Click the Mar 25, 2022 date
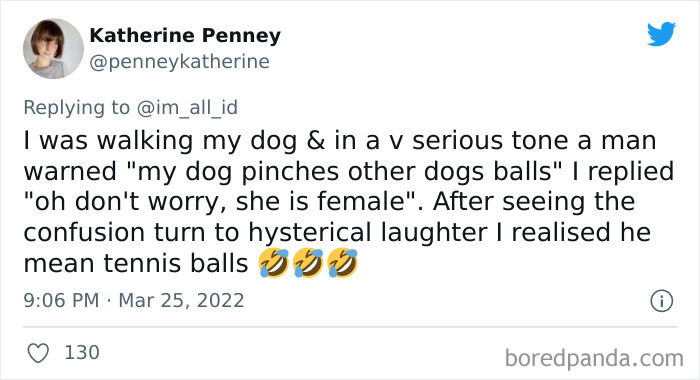 [181, 300]
